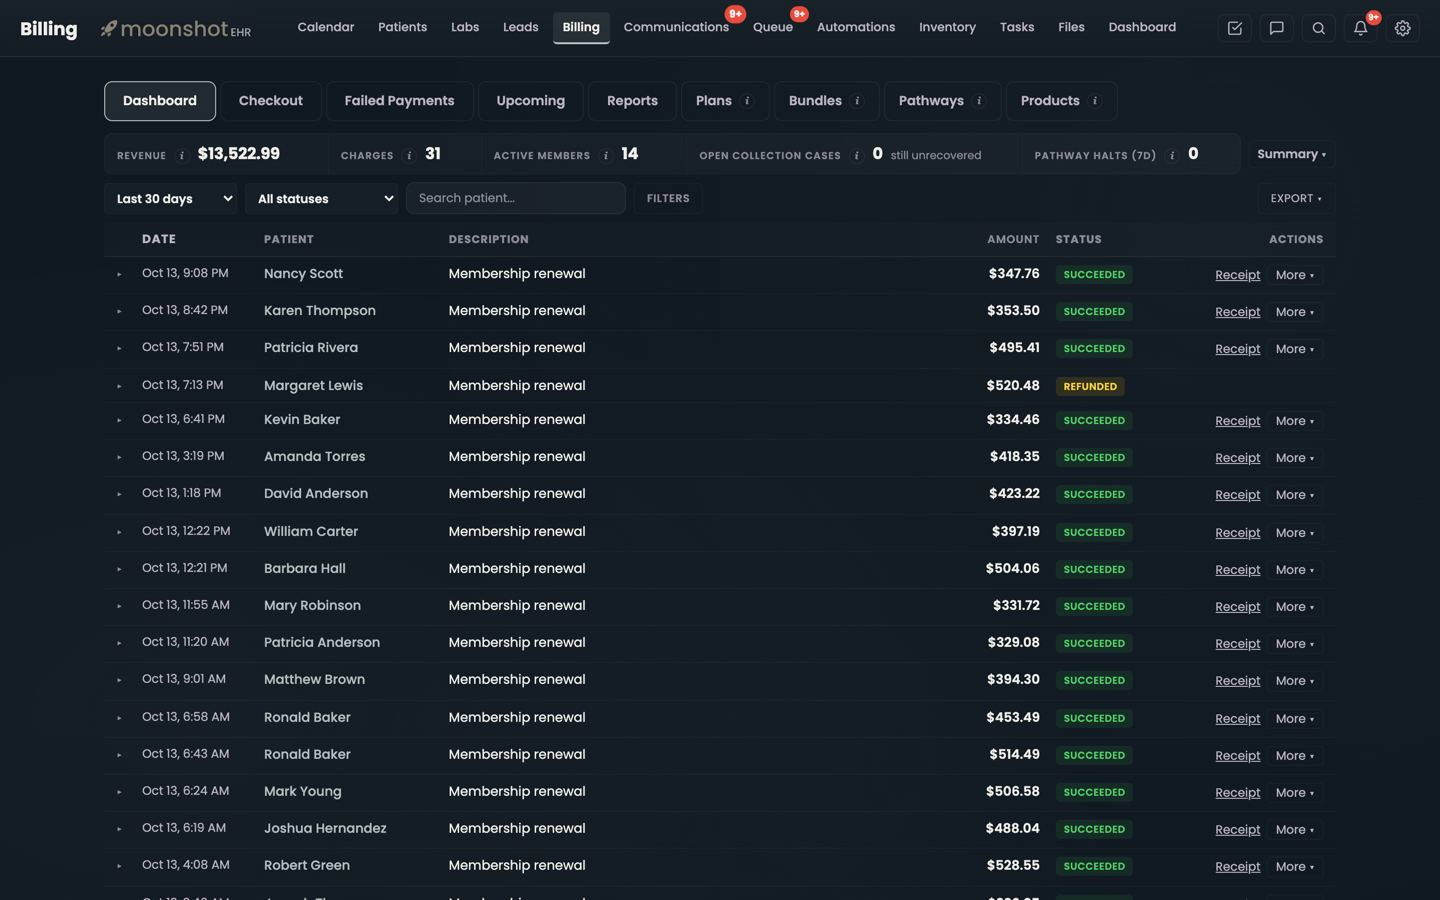
Task: Click the info icon on Pathways tab
Action: (979, 101)
